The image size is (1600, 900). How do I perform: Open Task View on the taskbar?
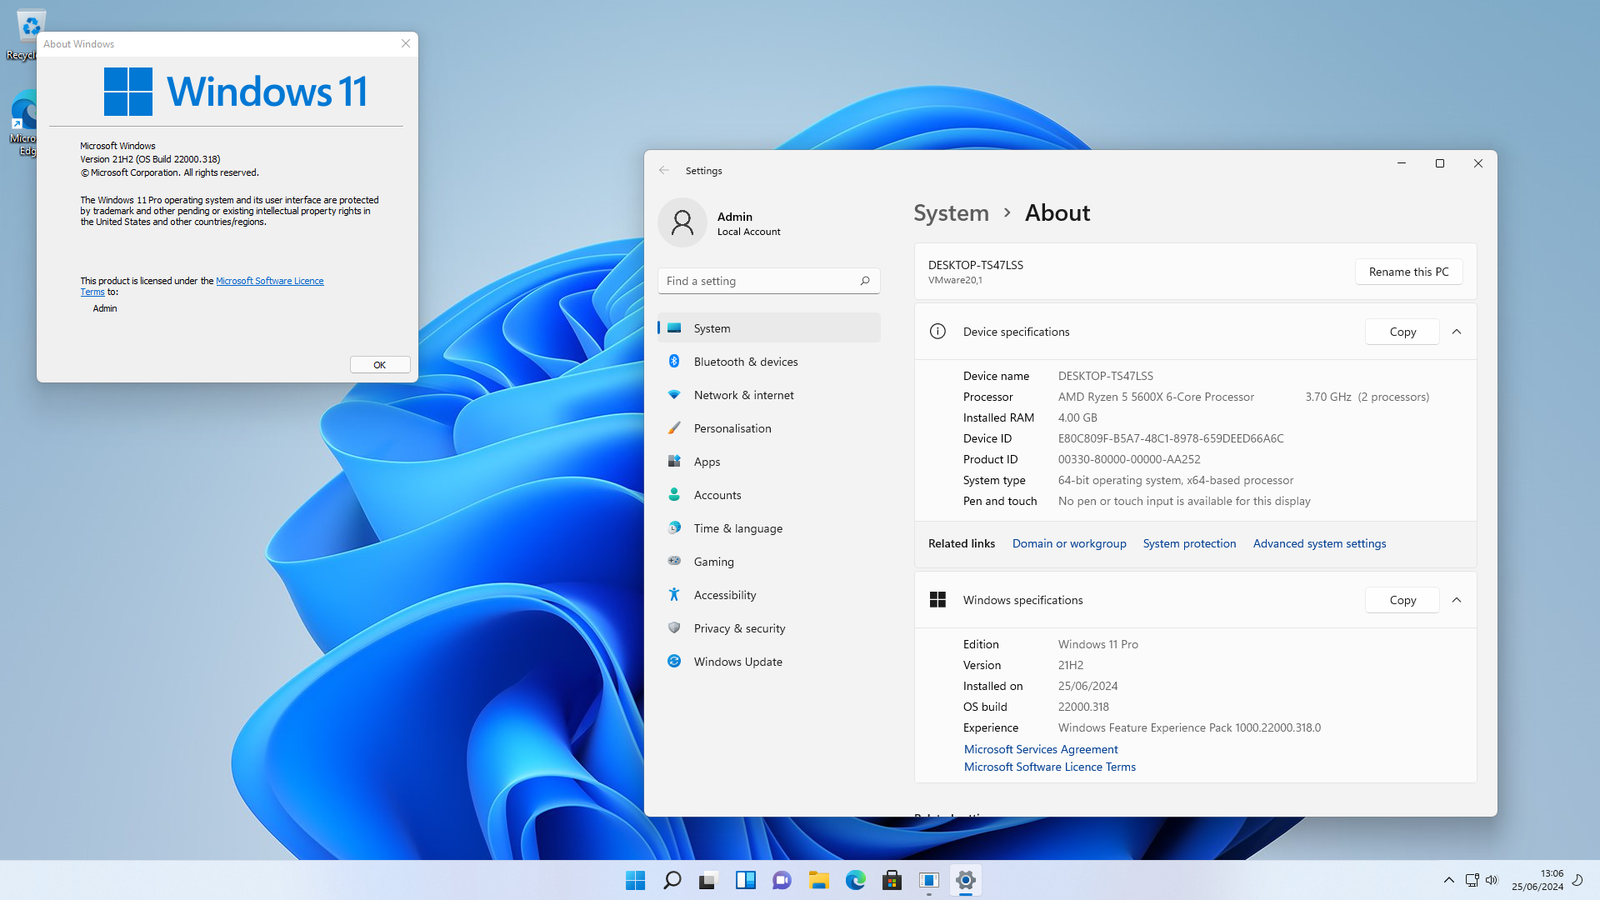coord(708,880)
